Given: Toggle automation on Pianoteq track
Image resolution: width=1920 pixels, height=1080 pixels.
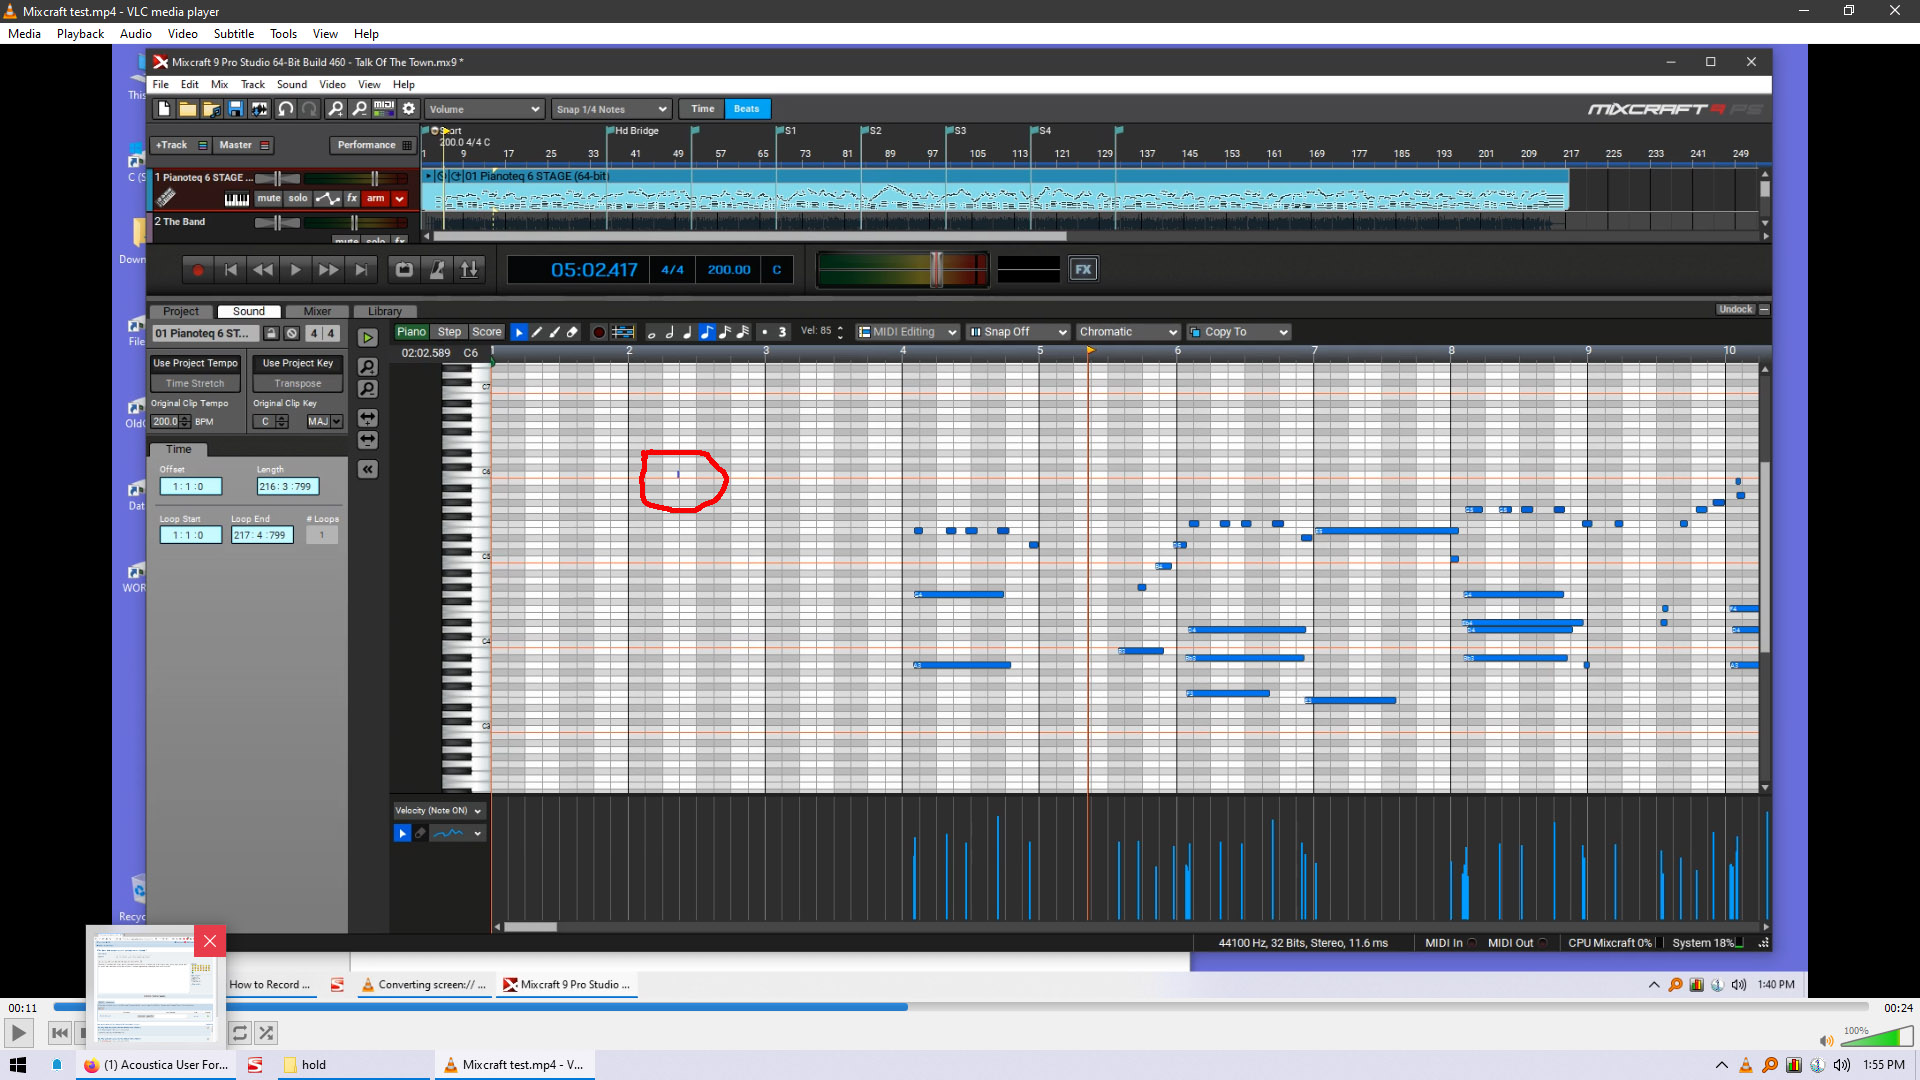Looking at the screenshot, I should click(328, 198).
